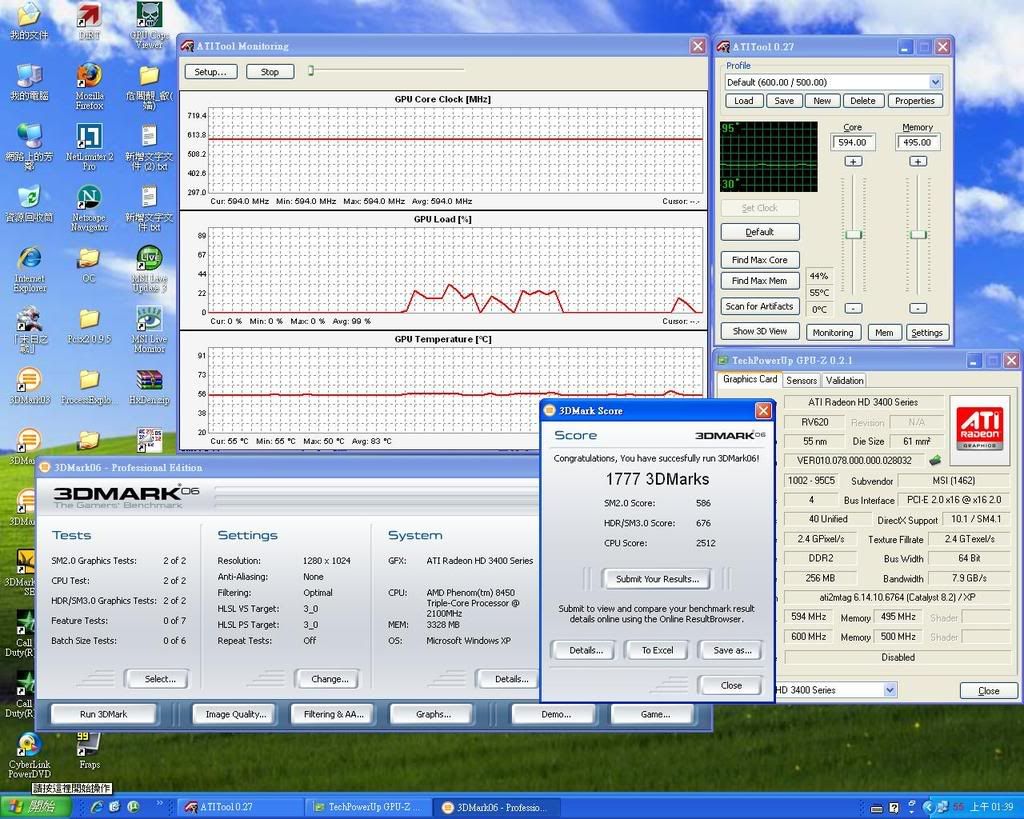Image resolution: width=1024 pixels, height=819 pixels.
Task: Open Setup... in ATITool Monitoring
Action: tap(210, 72)
